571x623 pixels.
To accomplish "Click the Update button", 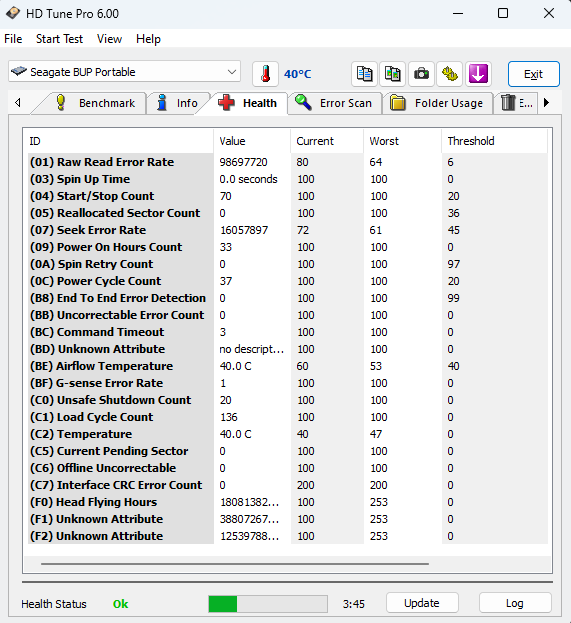I will point(422,603).
